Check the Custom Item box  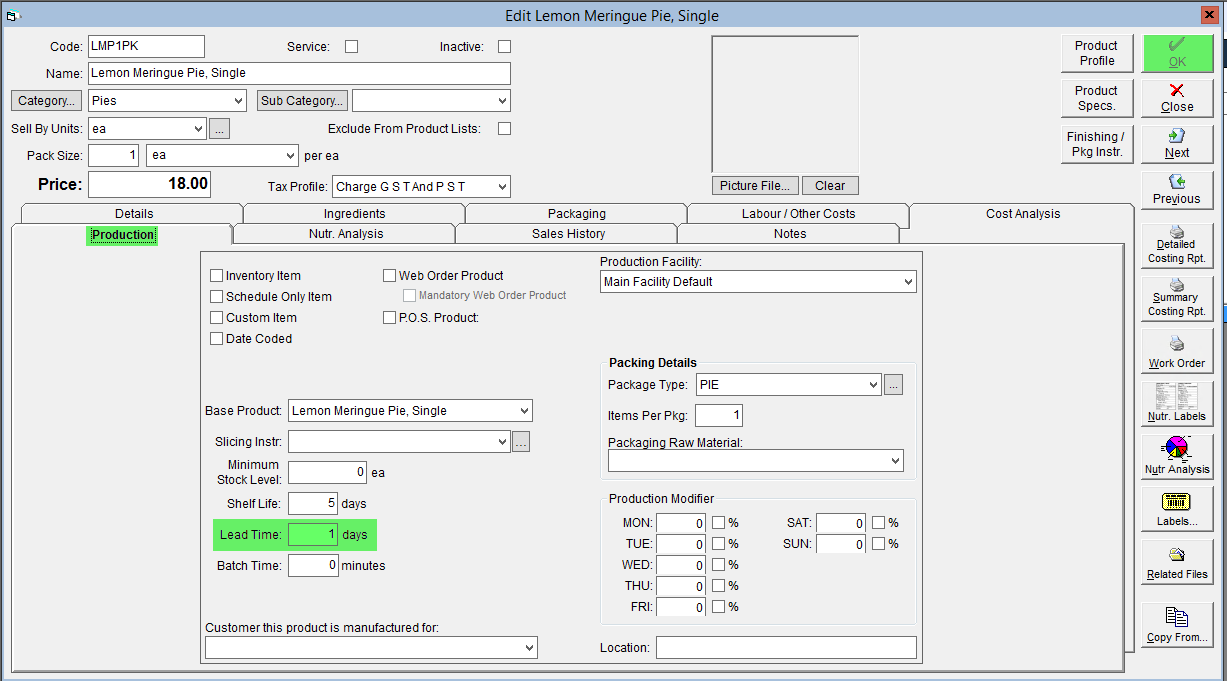pos(217,318)
